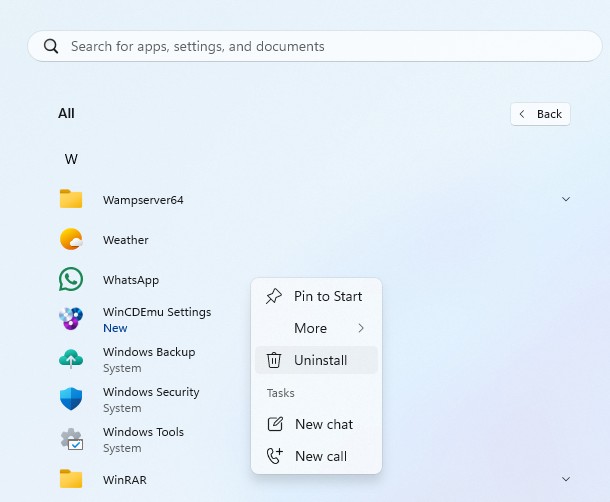Open Windows Security shield icon
Viewport: 610px width, 502px height.
71,399
